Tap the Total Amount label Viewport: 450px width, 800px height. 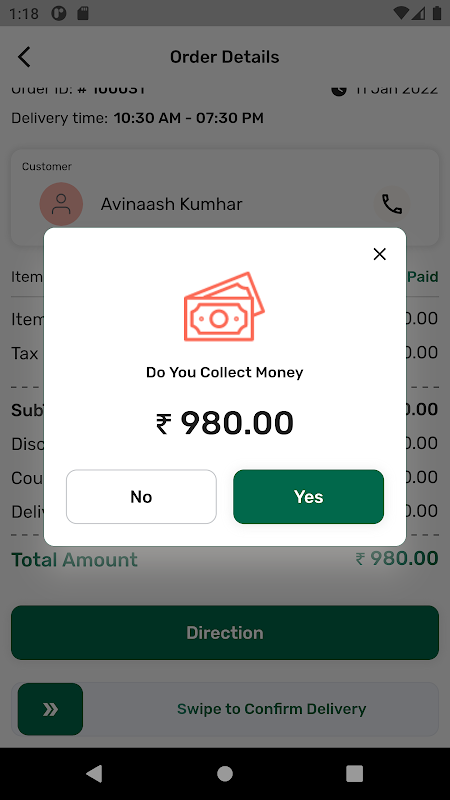tap(74, 560)
